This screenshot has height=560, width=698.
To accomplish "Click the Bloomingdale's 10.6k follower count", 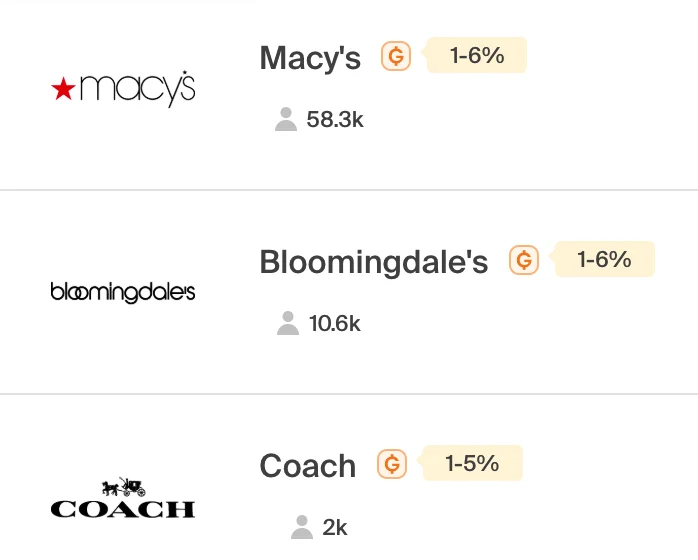I will pyautogui.click(x=335, y=323).
